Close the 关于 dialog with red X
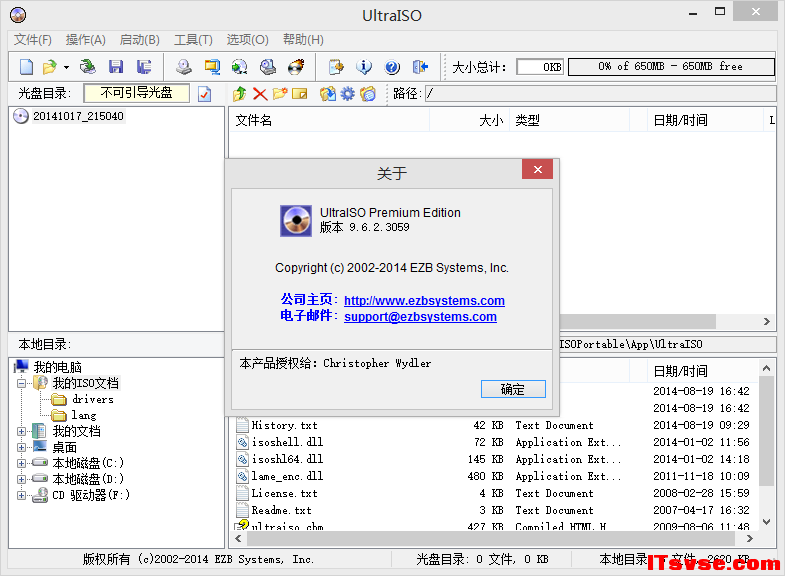Image resolution: width=785 pixels, height=576 pixels. tap(538, 169)
